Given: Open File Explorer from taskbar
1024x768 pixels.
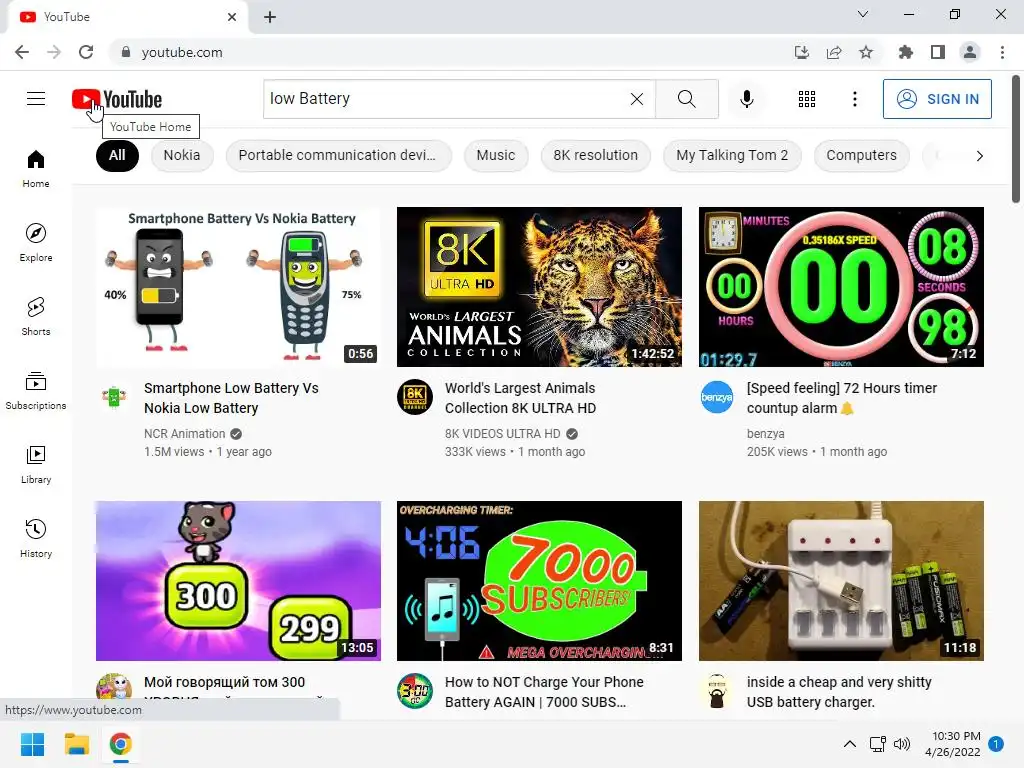Looking at the screenshot, I should click(x=76, y=744).
